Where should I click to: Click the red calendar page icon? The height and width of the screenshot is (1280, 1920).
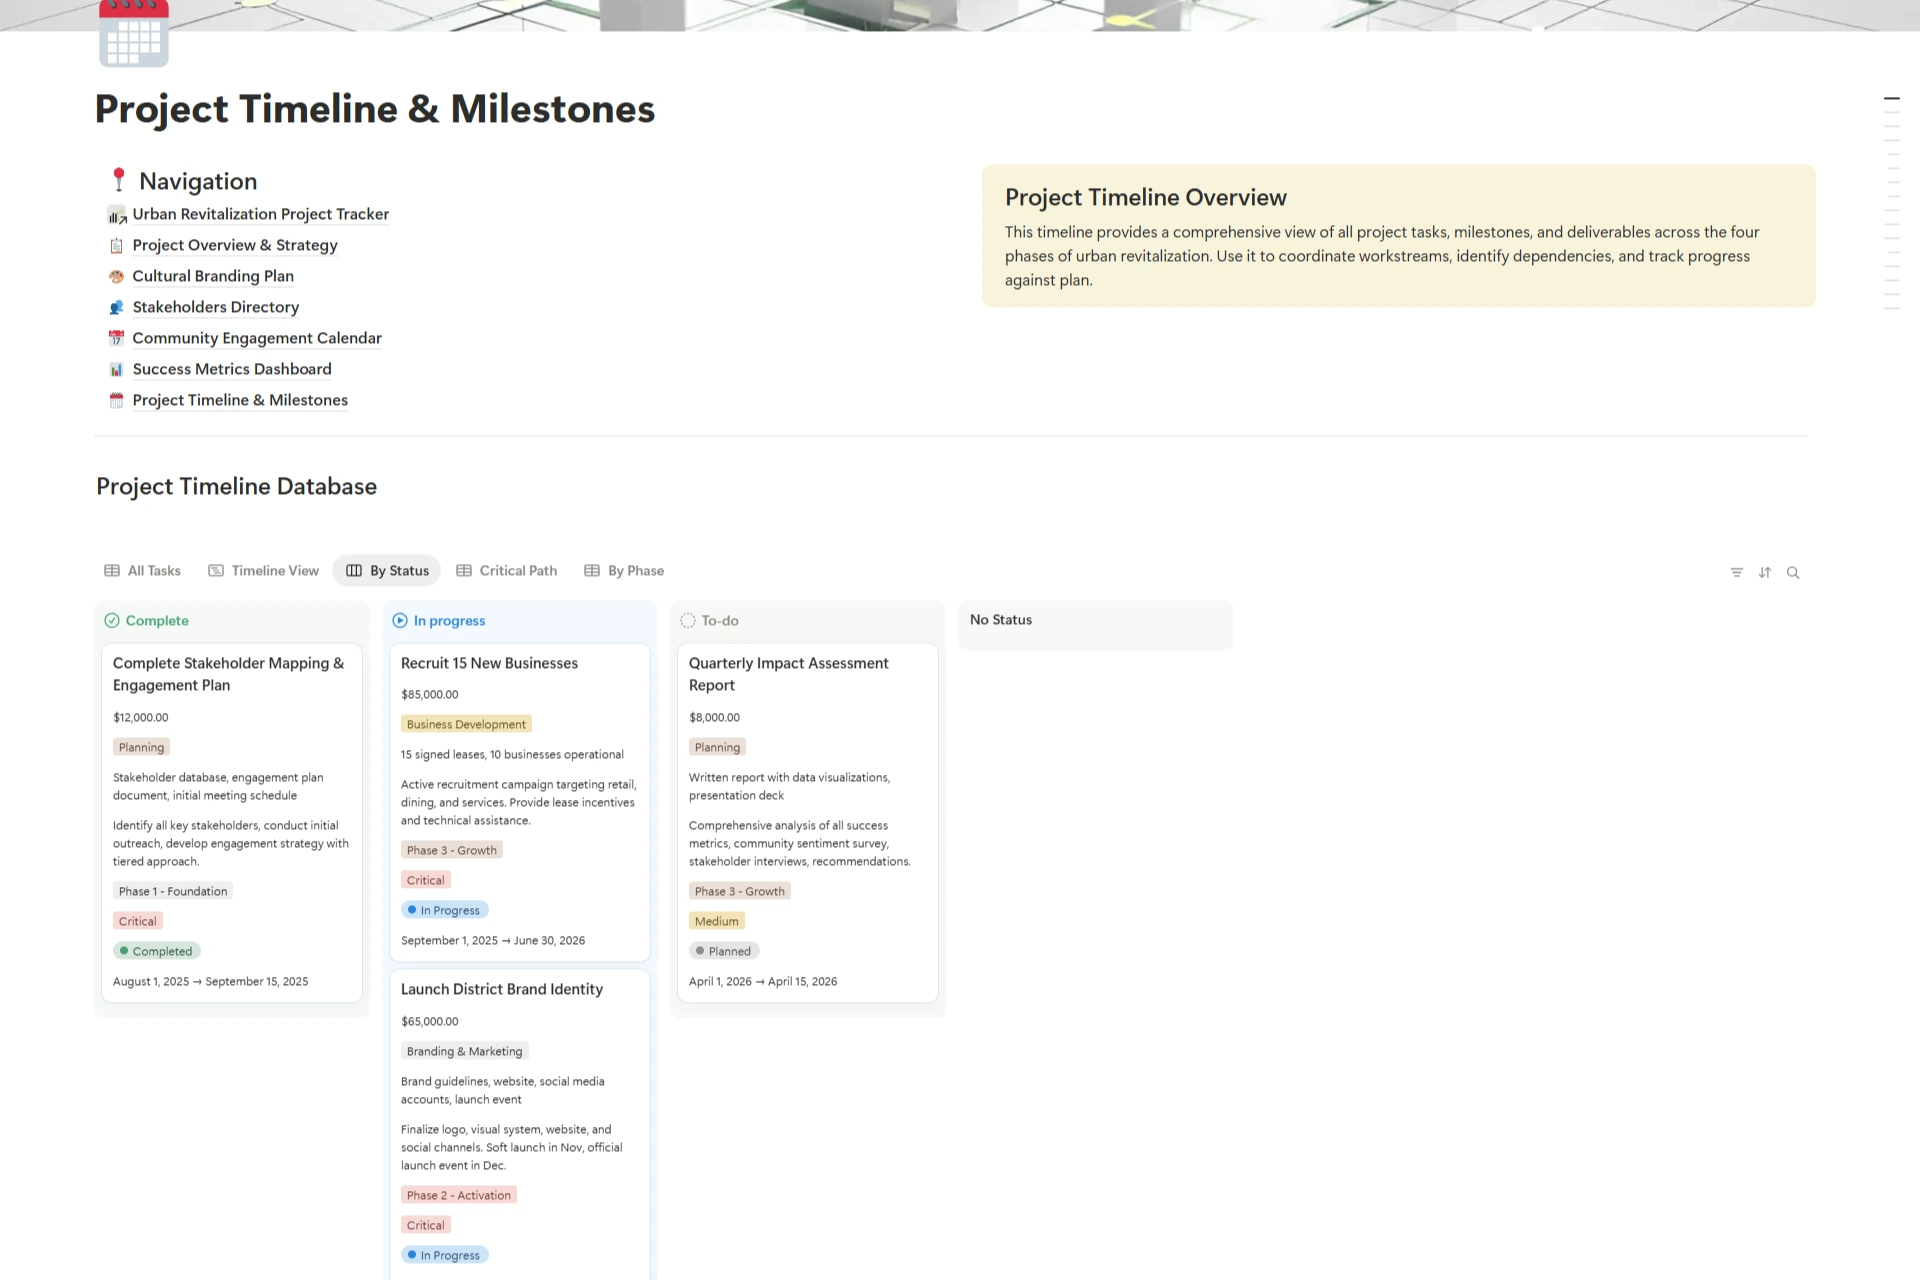pos(134,35)
